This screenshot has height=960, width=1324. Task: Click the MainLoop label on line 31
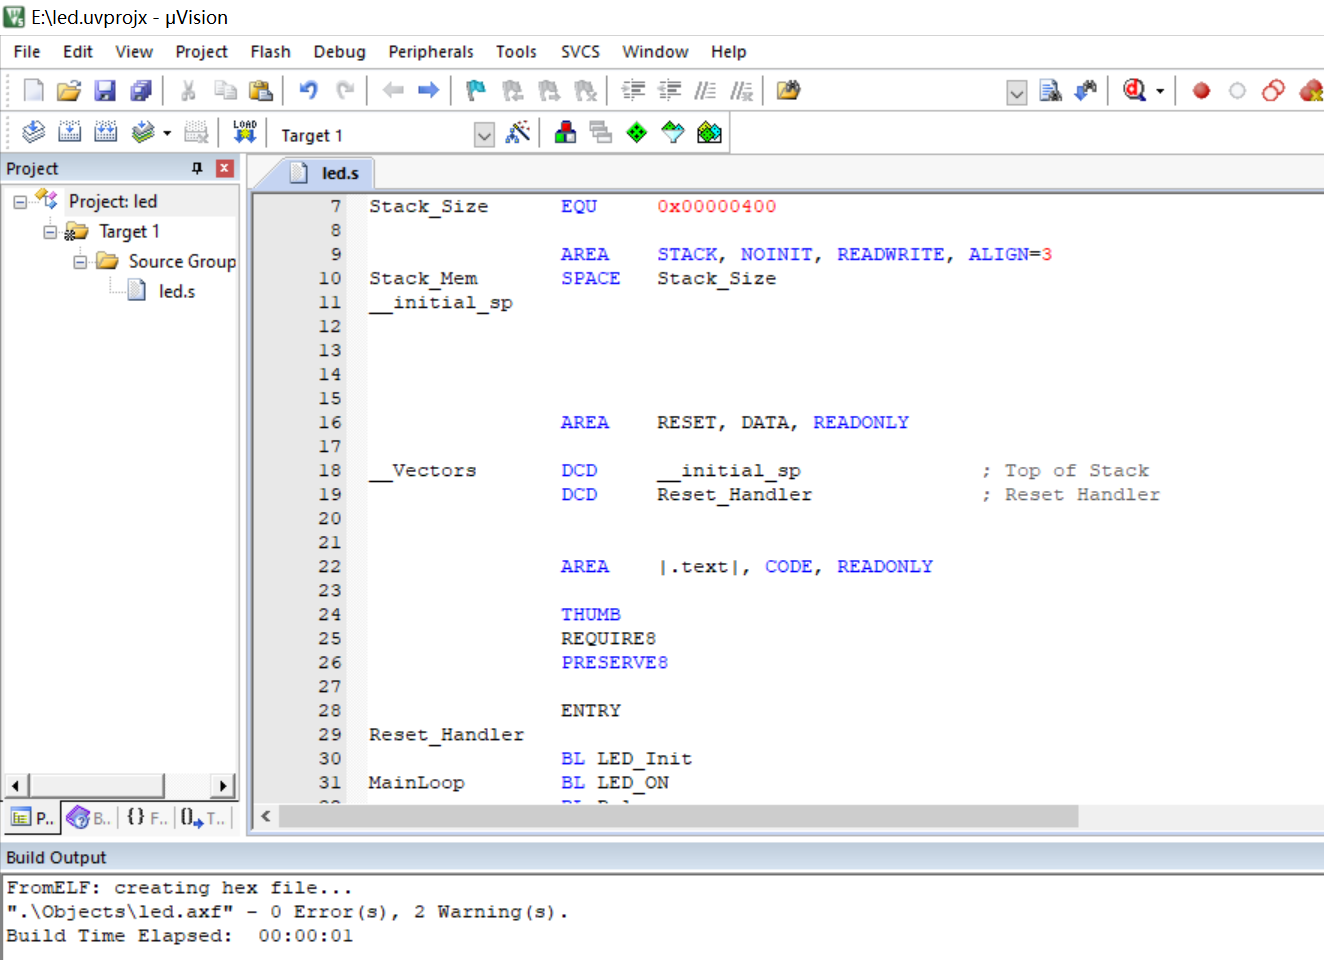click(x=416, y=783)
